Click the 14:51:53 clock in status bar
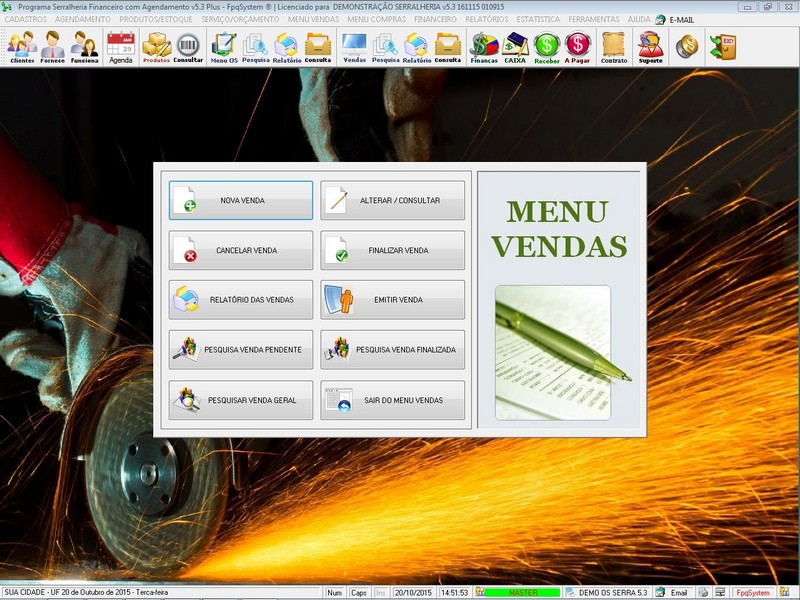Screen dimensions: 800x600 pos(455,592)
